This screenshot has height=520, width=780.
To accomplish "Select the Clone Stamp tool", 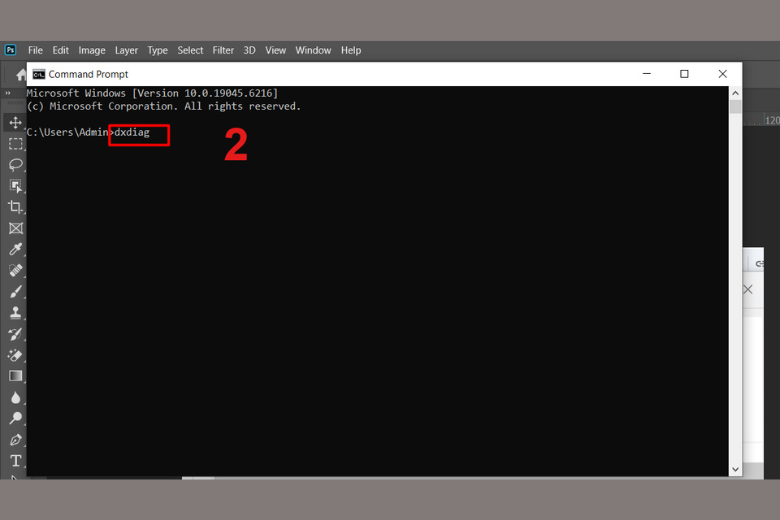I will 15,312.
